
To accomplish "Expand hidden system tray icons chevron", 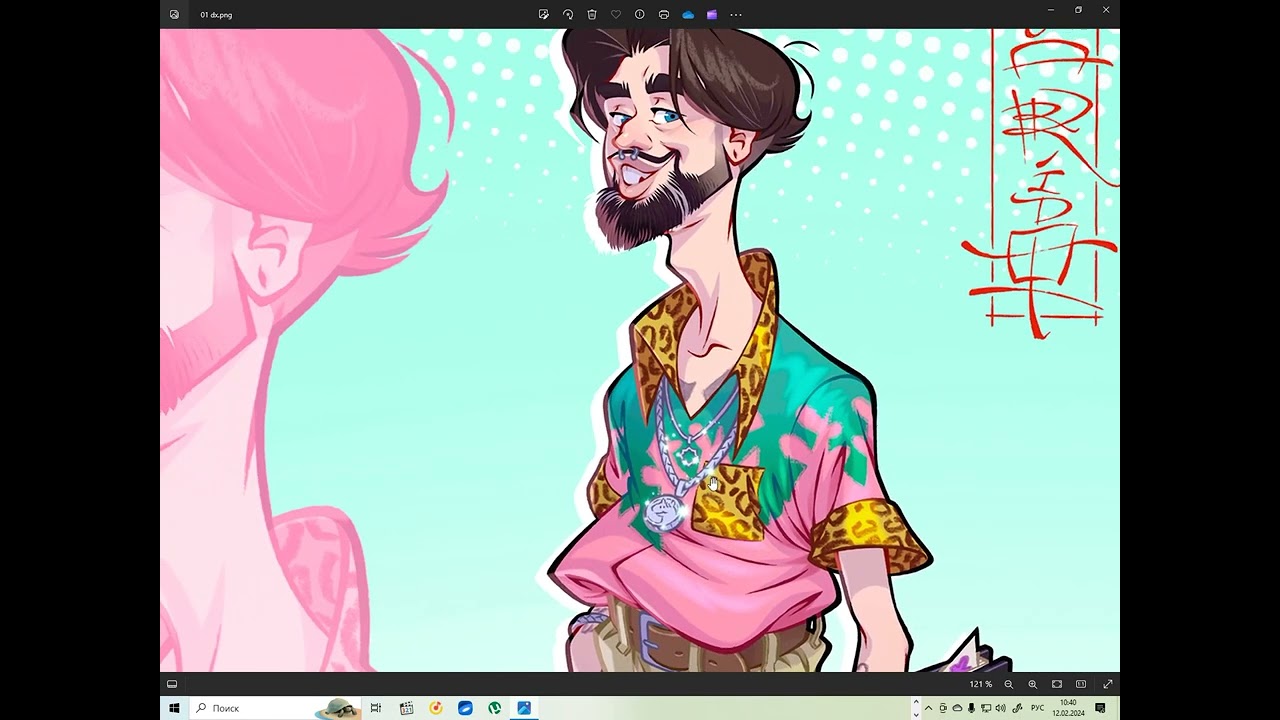I will click(928, 708).
